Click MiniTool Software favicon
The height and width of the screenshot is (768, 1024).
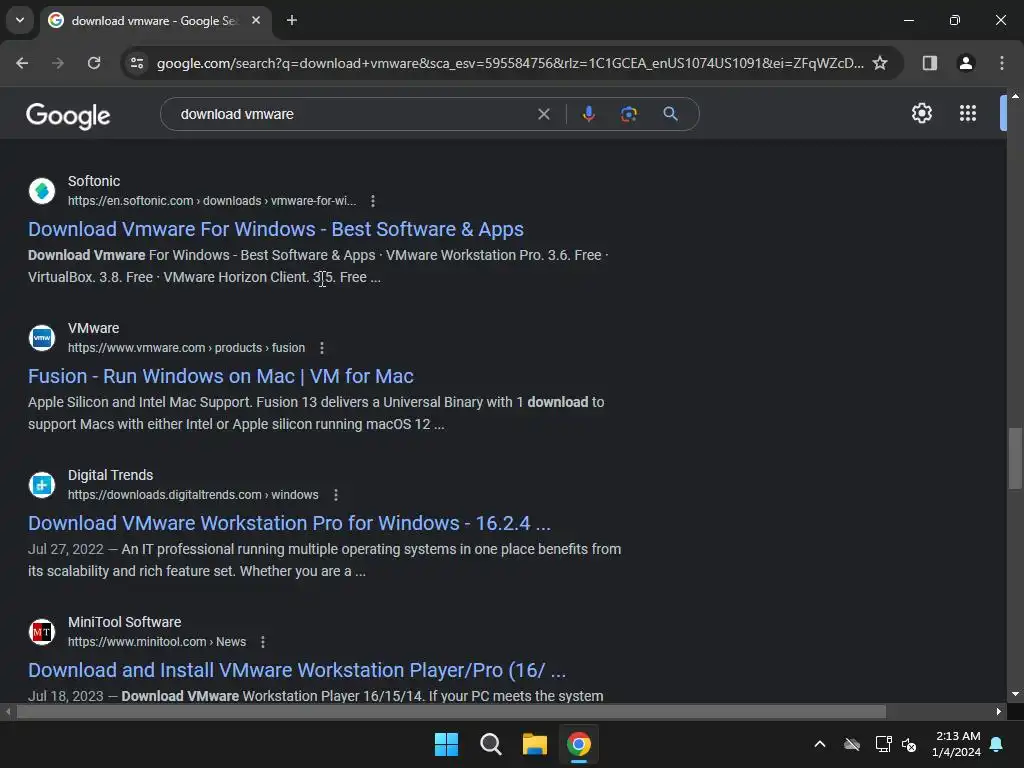[x=42, y=632]
